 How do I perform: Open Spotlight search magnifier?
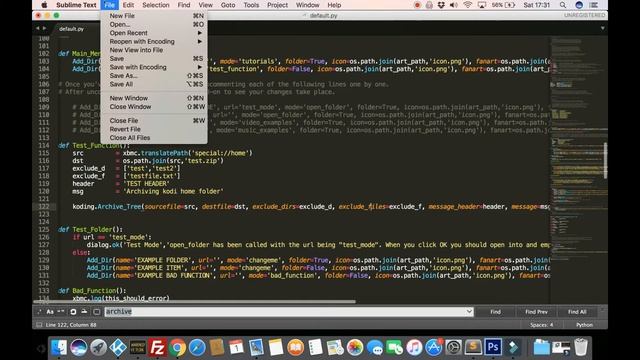pos(563,5)
